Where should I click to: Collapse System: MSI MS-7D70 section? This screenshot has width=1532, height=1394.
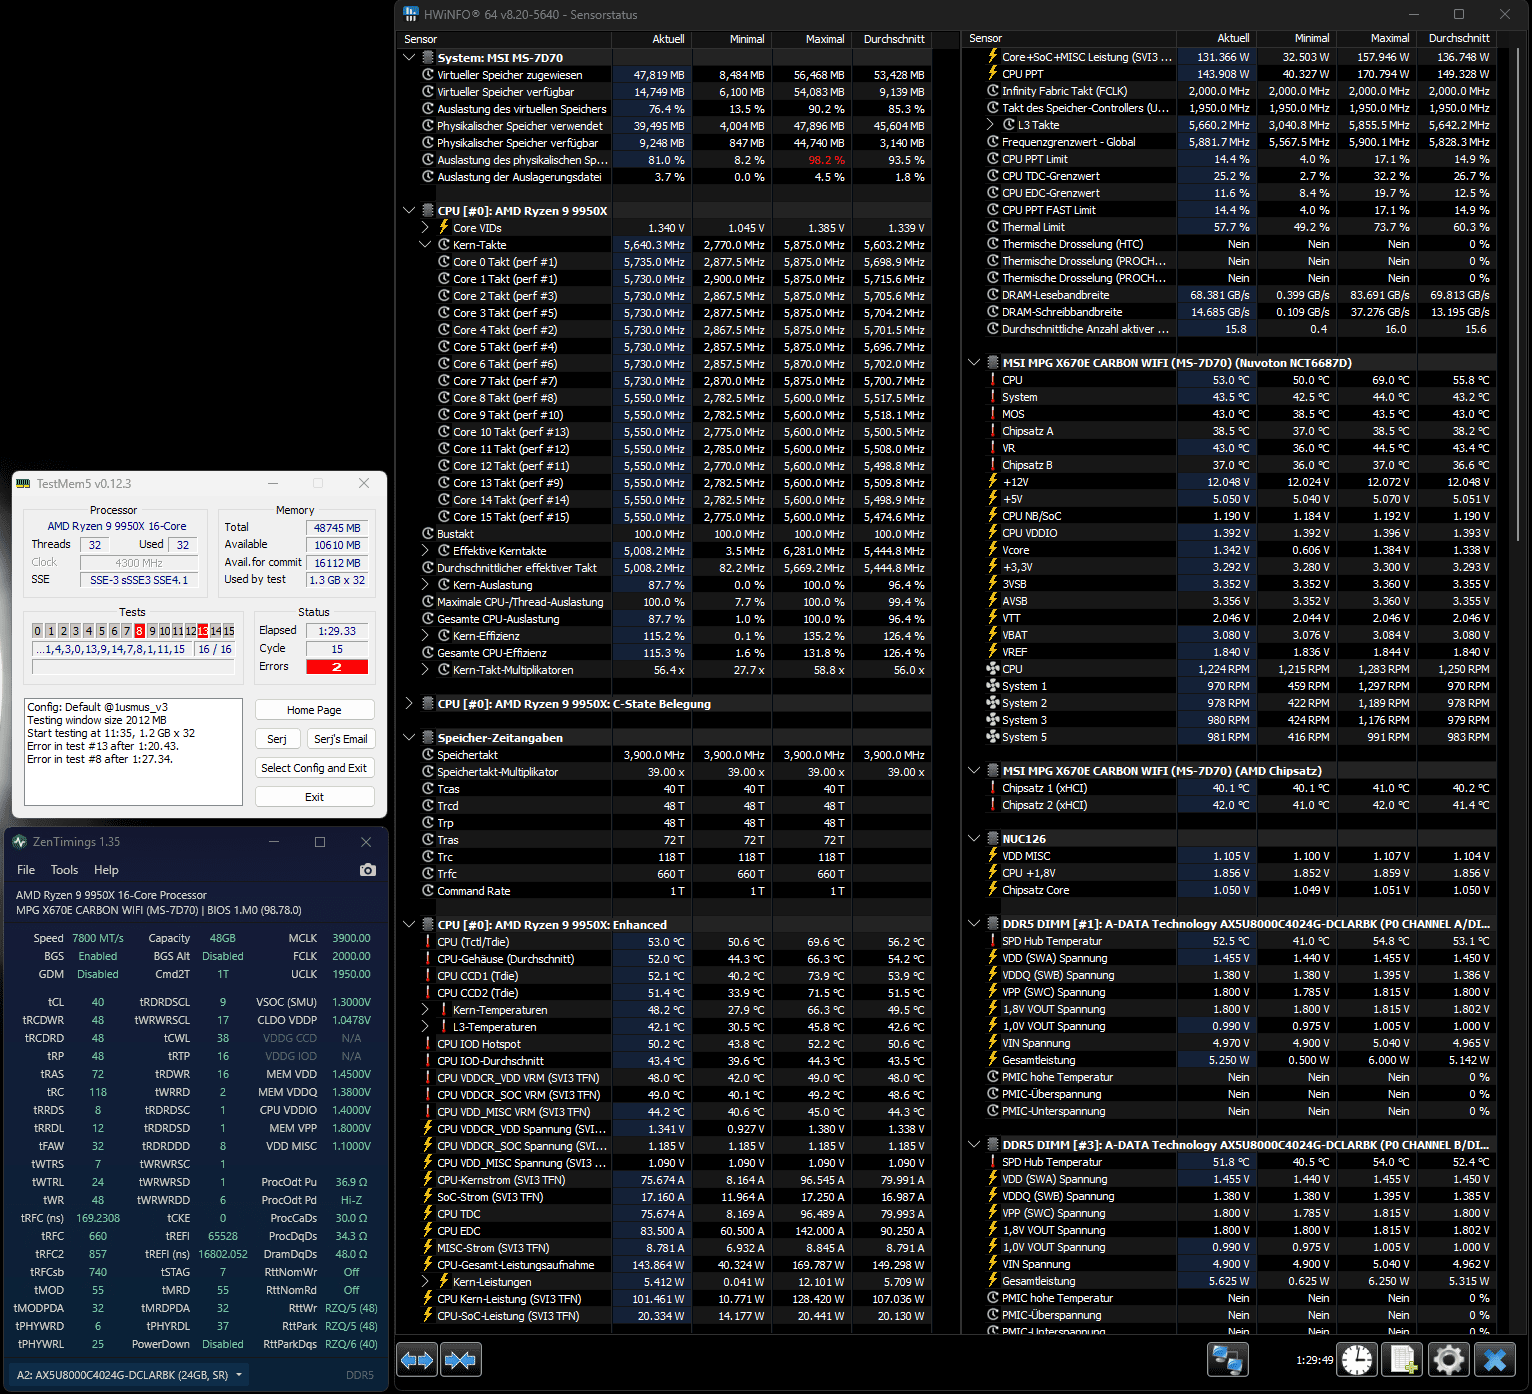coord(409,57)
